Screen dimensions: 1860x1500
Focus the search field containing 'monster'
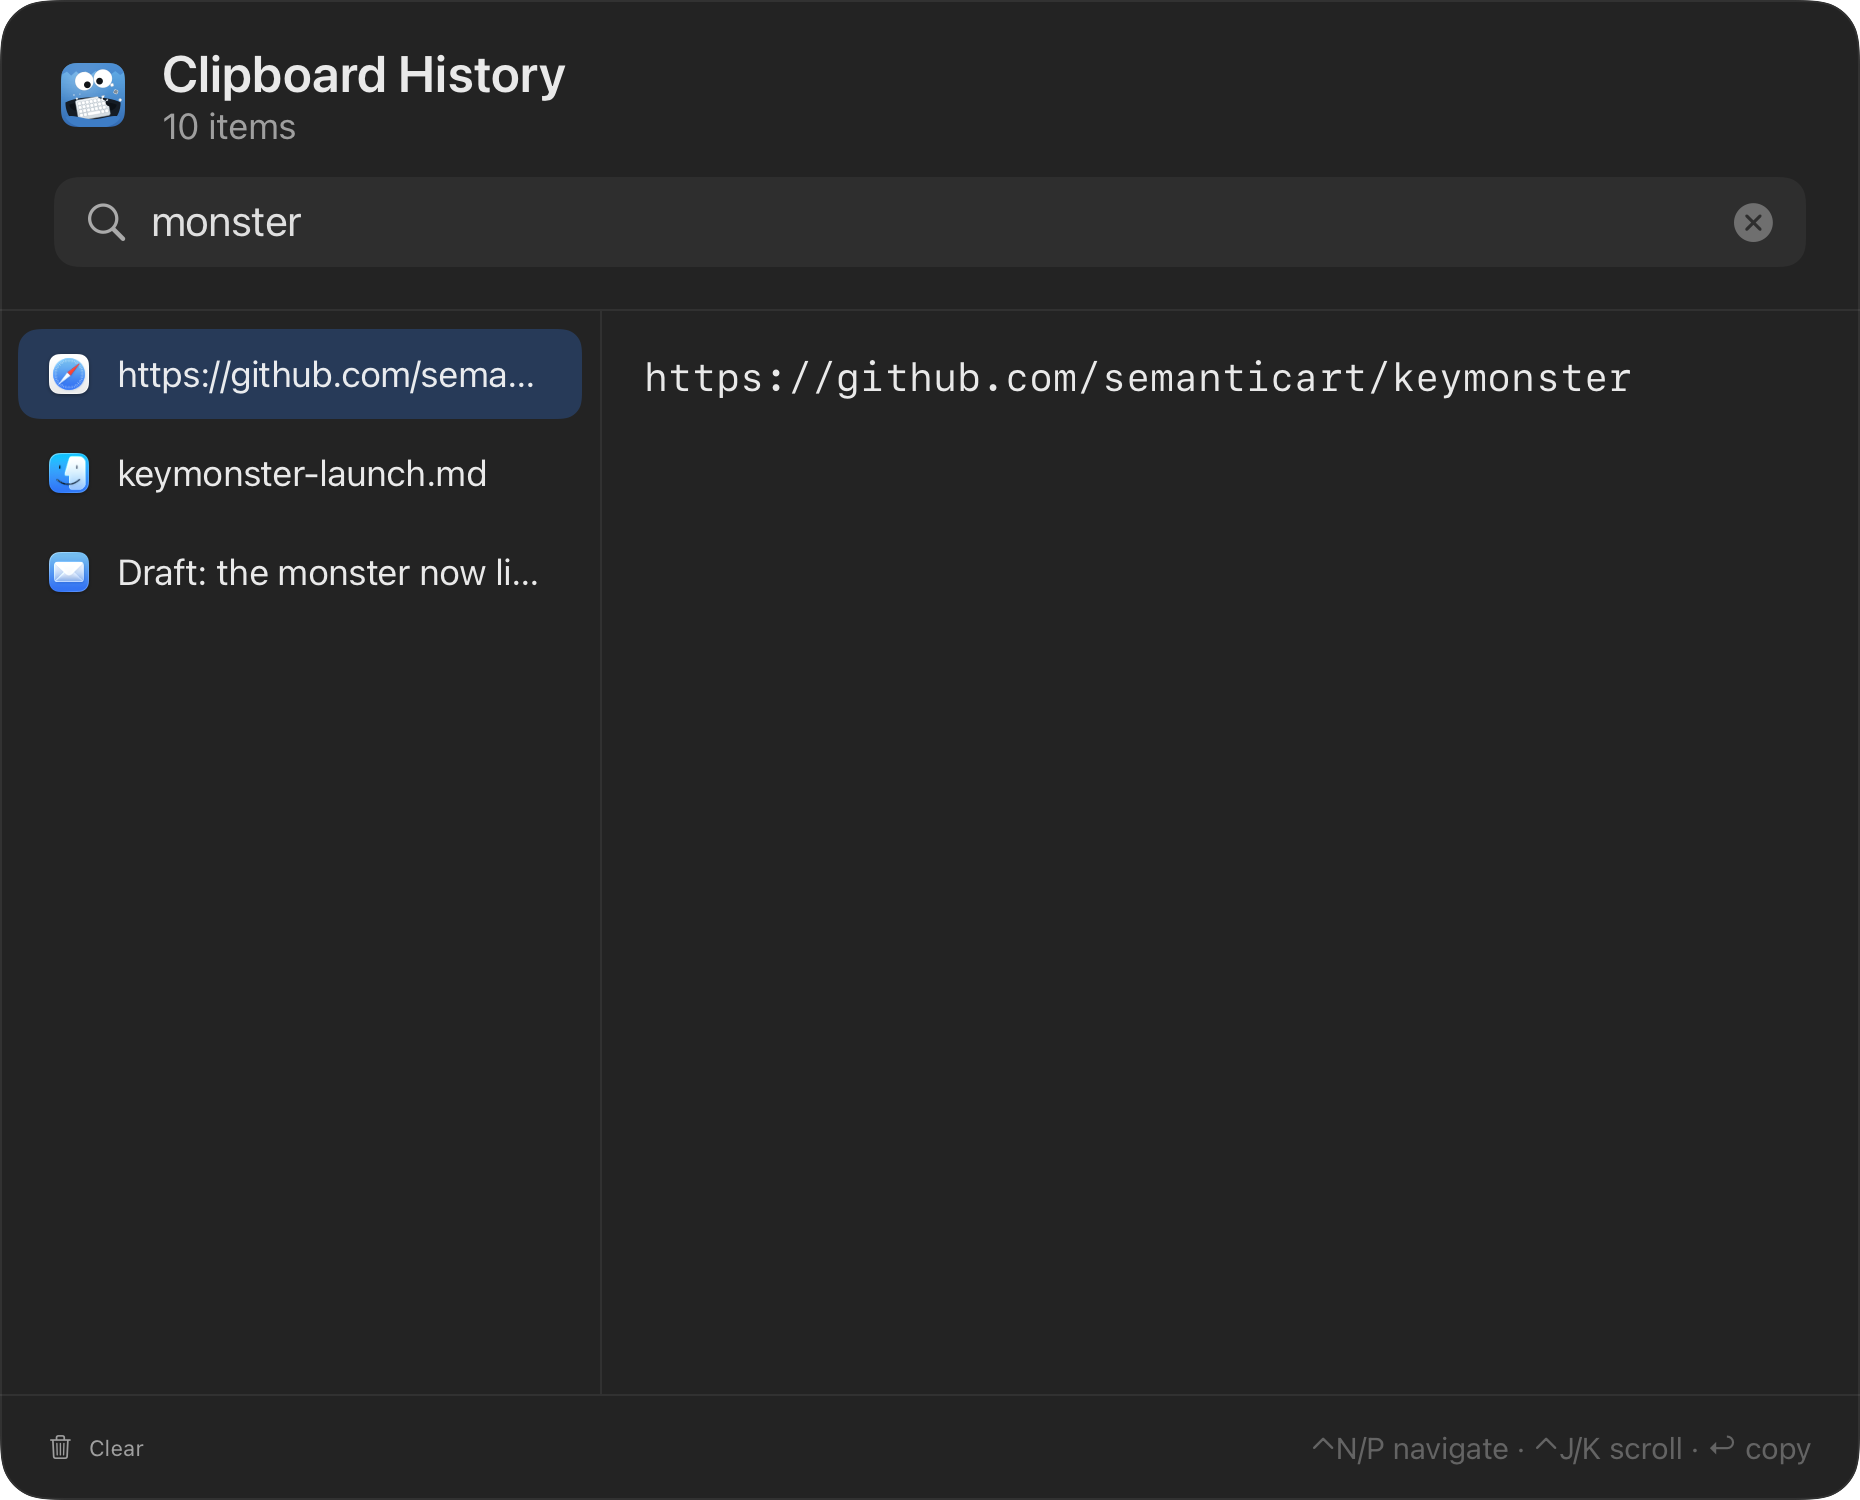pyautogui.click(x=930, y=222)
